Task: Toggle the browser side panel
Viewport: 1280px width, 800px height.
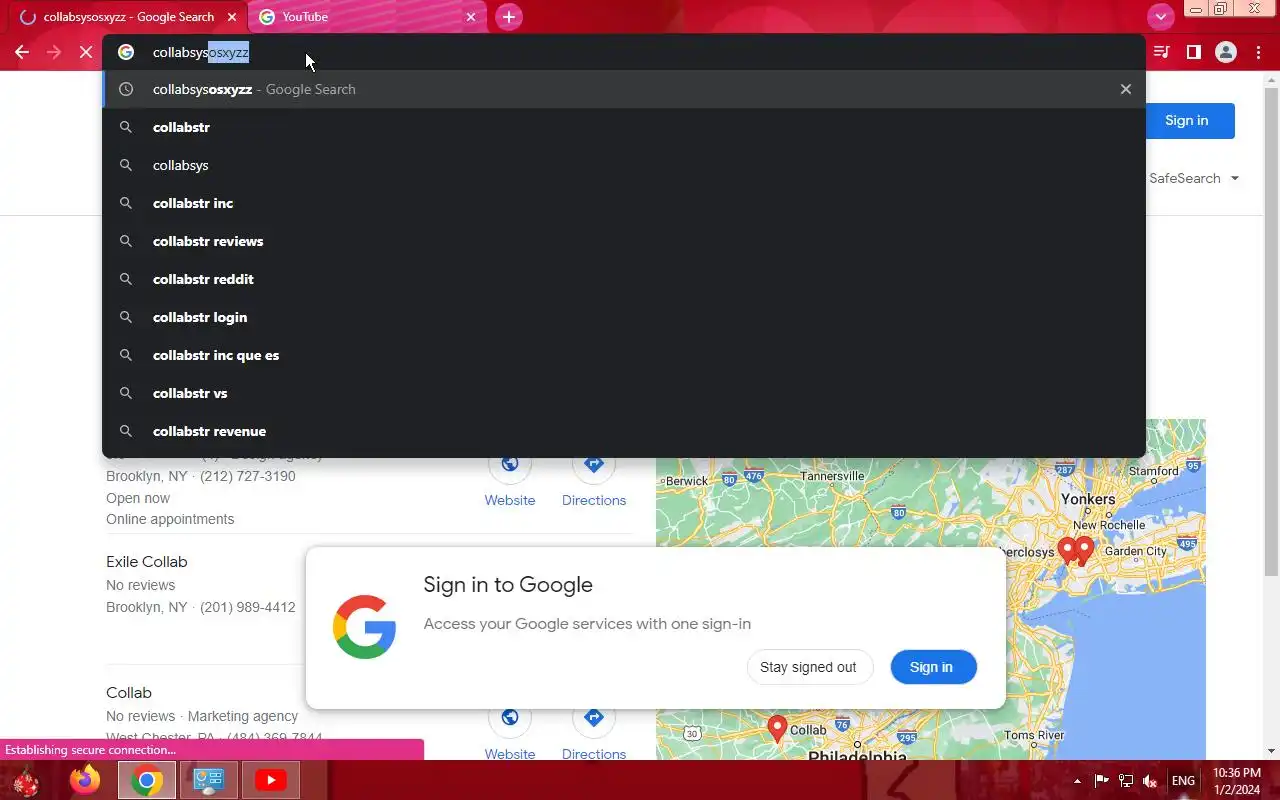Action: tap(1193, 52)
